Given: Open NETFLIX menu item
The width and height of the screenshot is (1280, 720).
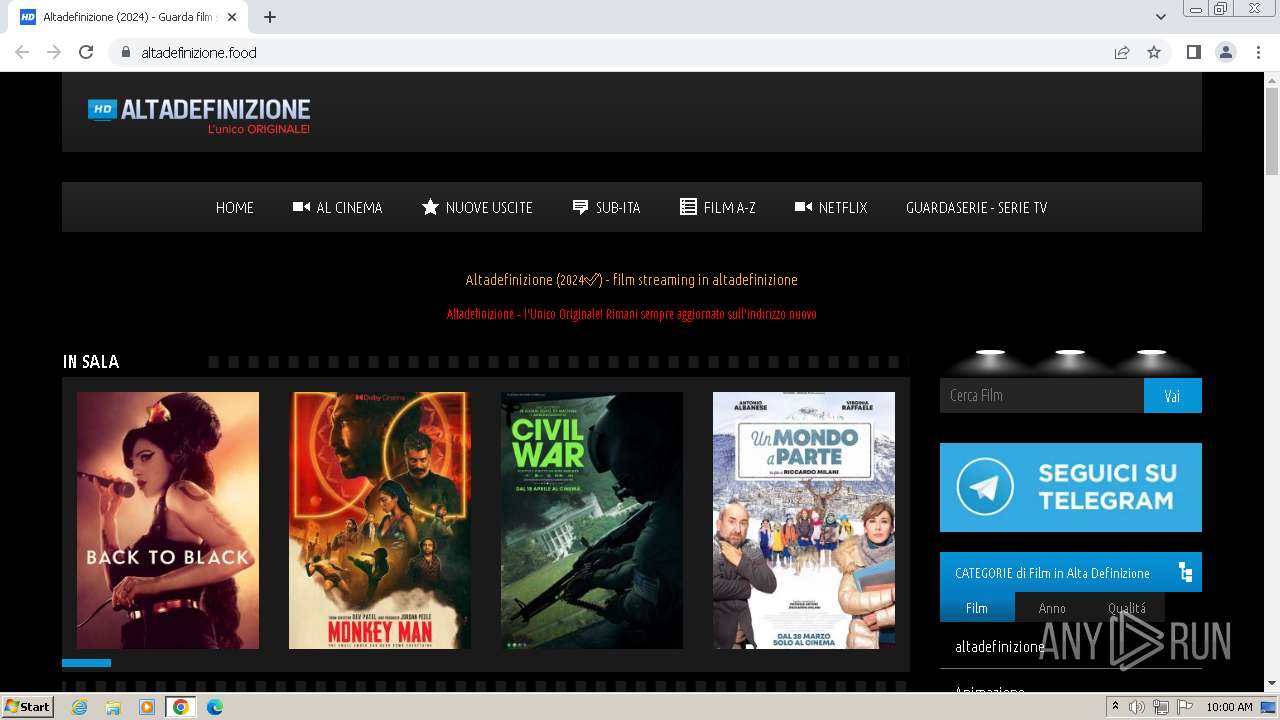Looking at the screenshot, I should (x=831, y=207).
